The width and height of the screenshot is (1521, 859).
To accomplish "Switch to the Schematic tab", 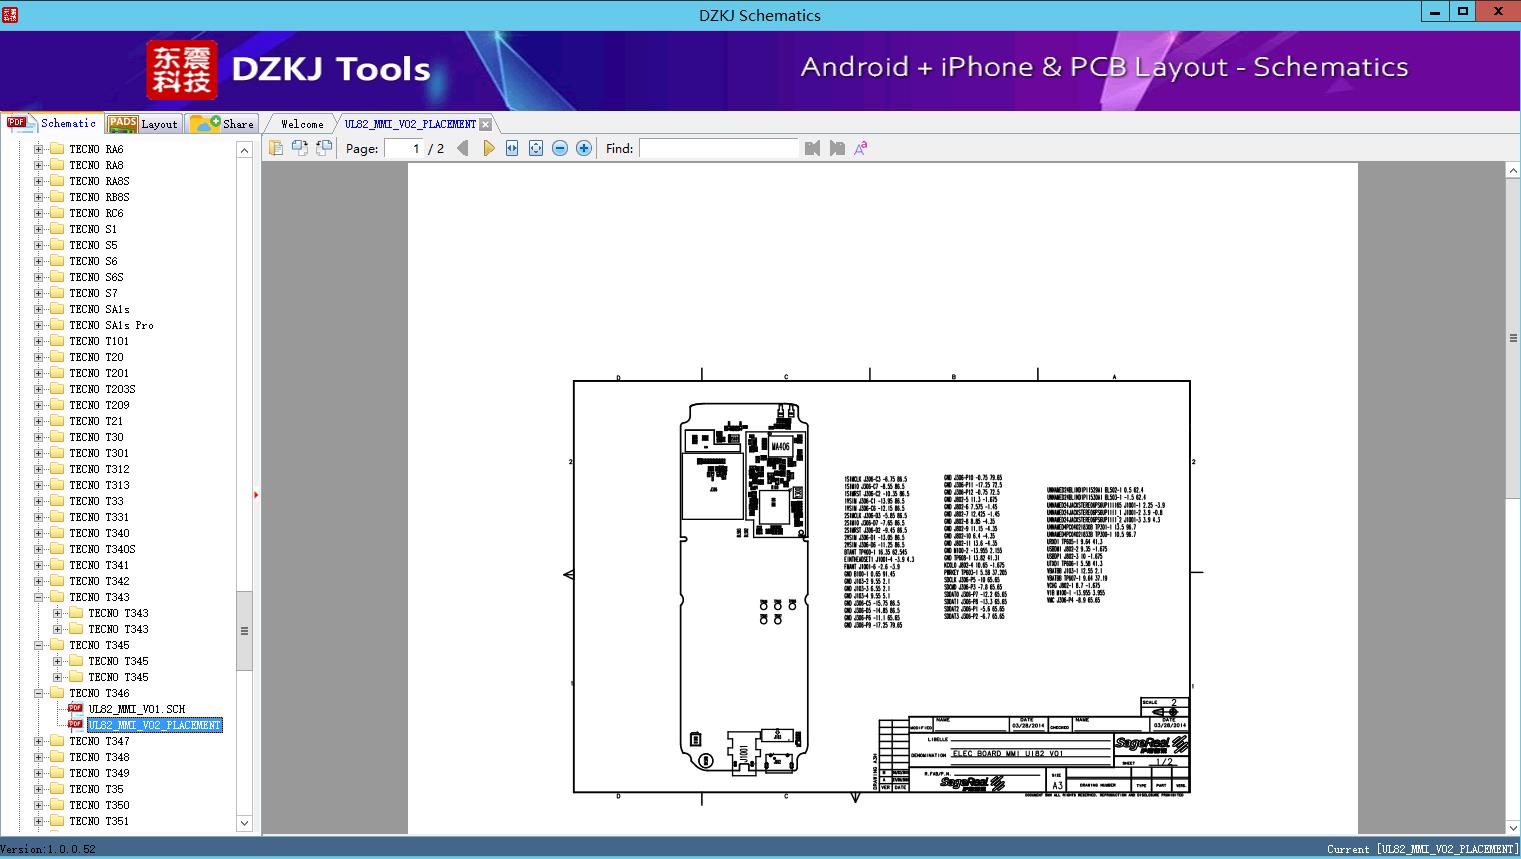I will coord(52,123).
